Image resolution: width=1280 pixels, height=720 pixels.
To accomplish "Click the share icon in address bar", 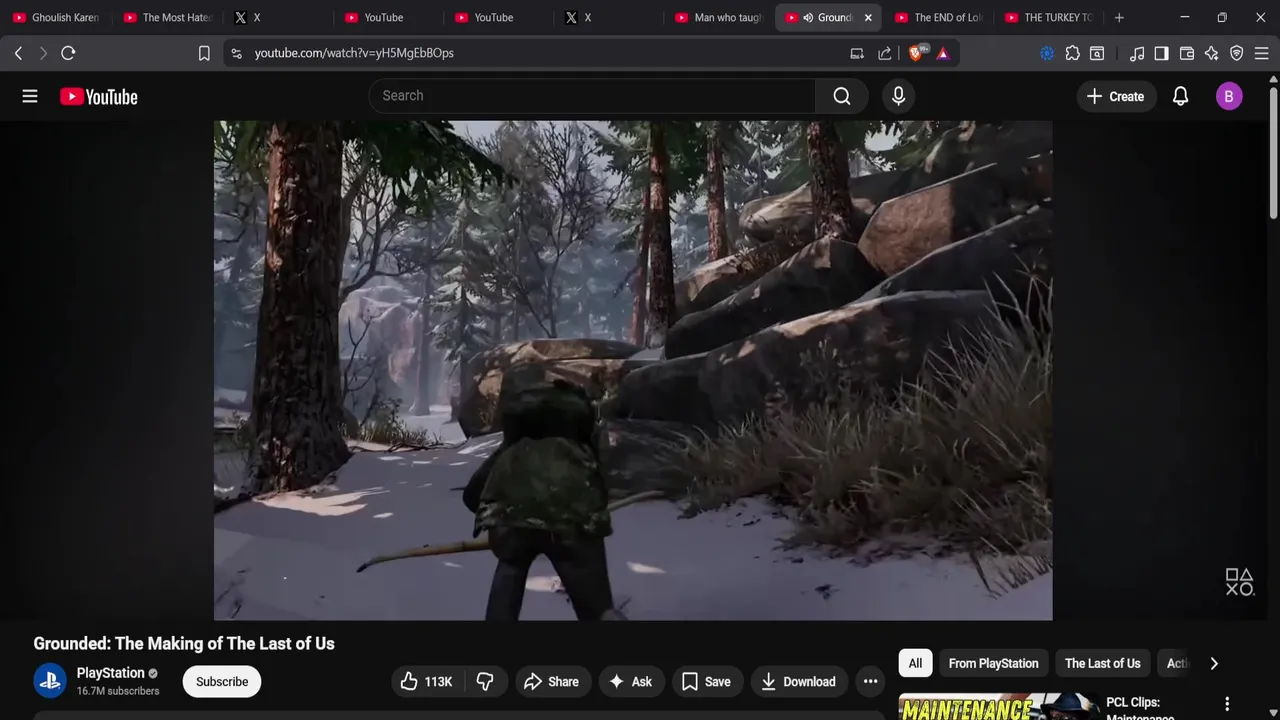I will [x=884, y=53].
